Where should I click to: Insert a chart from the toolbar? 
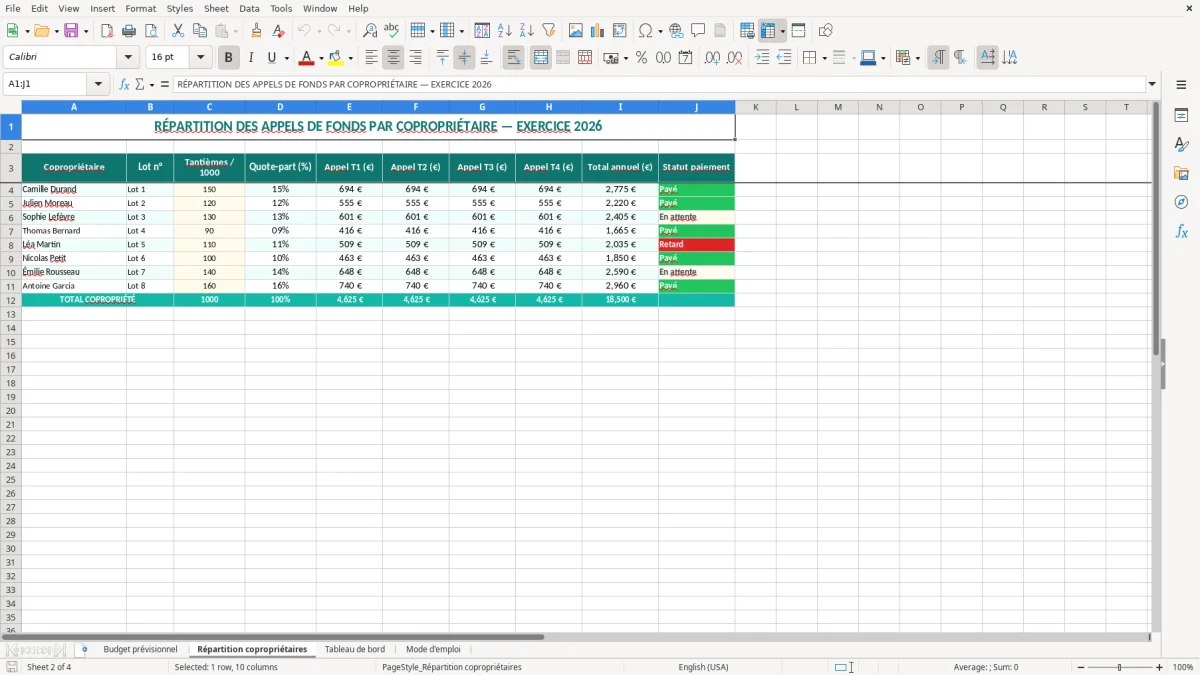[598, 31]
